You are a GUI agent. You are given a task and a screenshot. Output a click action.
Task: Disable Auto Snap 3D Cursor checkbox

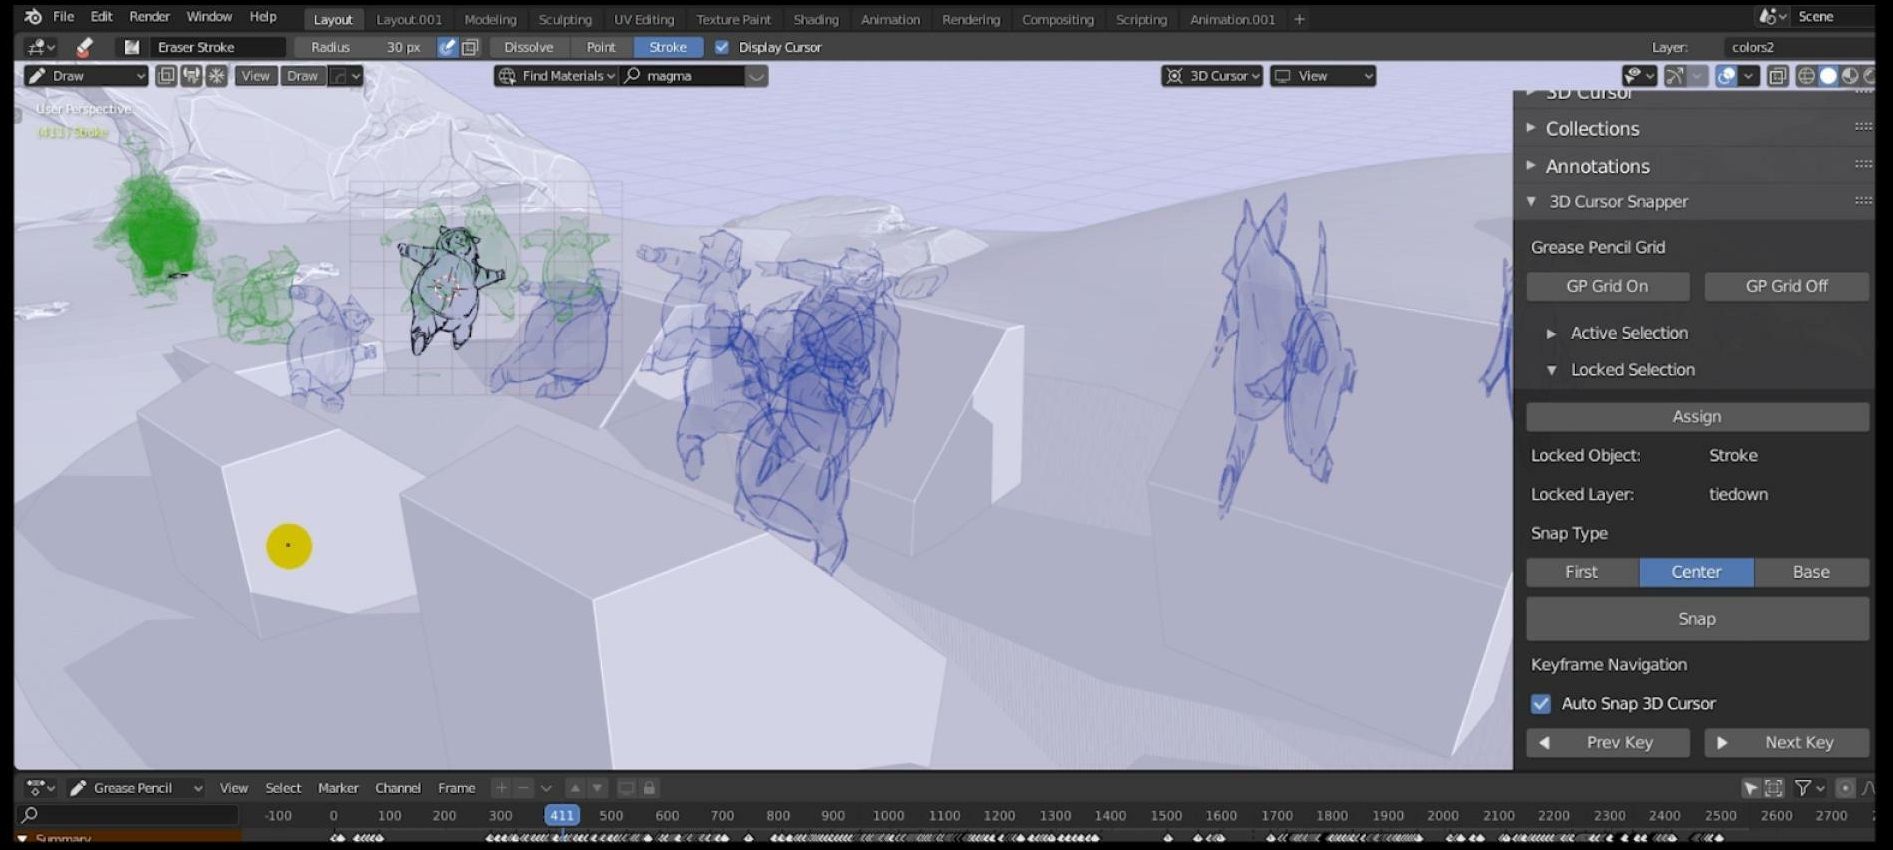(x=1541, y=703)
